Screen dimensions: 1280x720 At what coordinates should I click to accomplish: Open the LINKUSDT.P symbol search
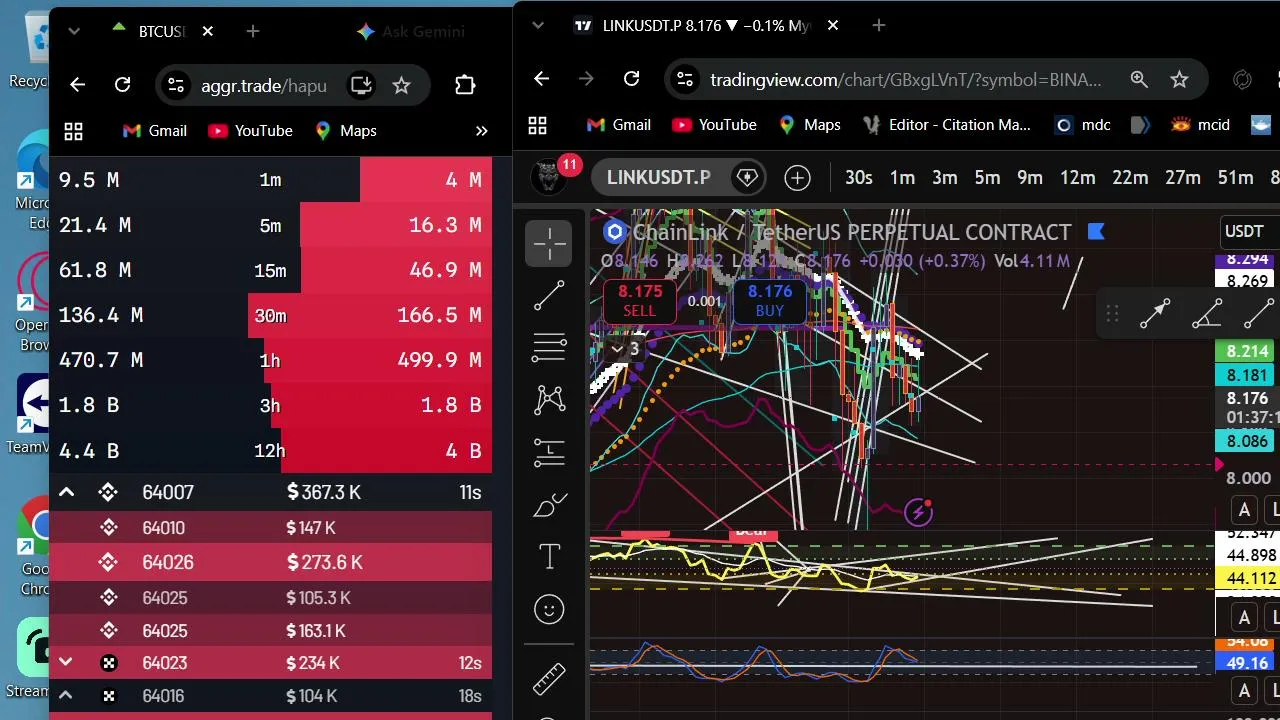click(x=659, y=178)
